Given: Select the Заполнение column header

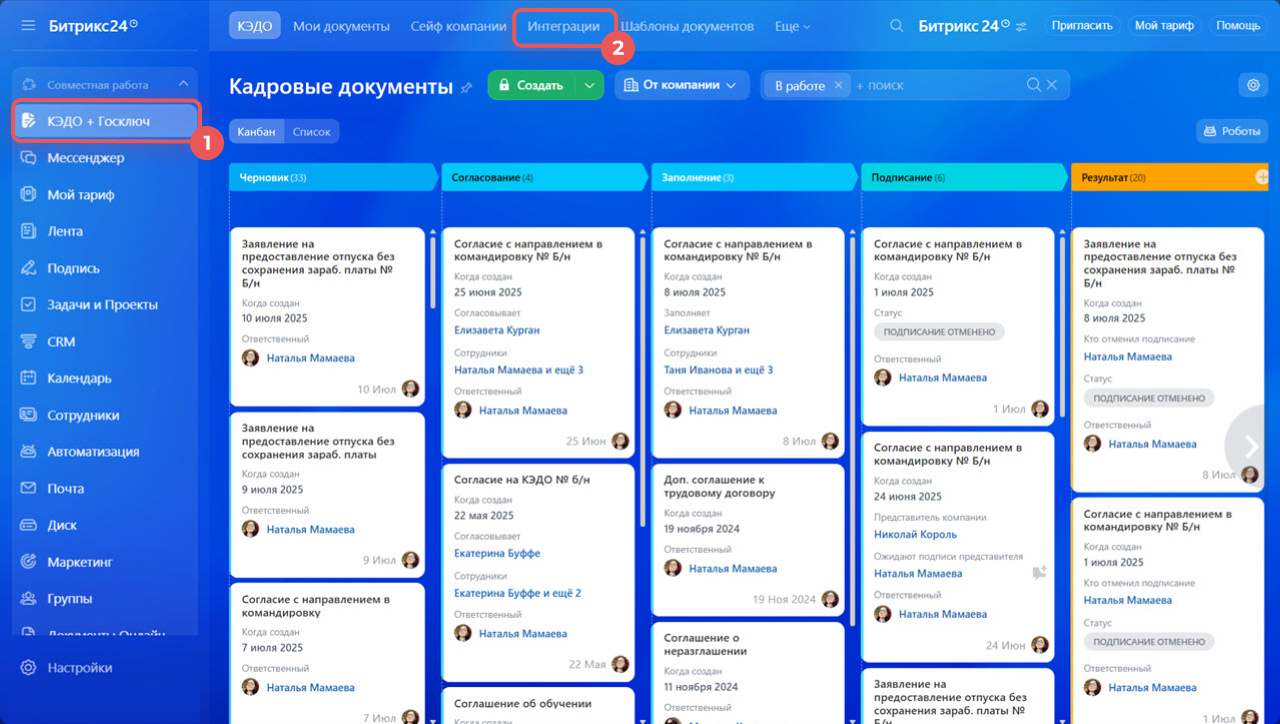Looking at the screenshot, I should click(753, 177).
